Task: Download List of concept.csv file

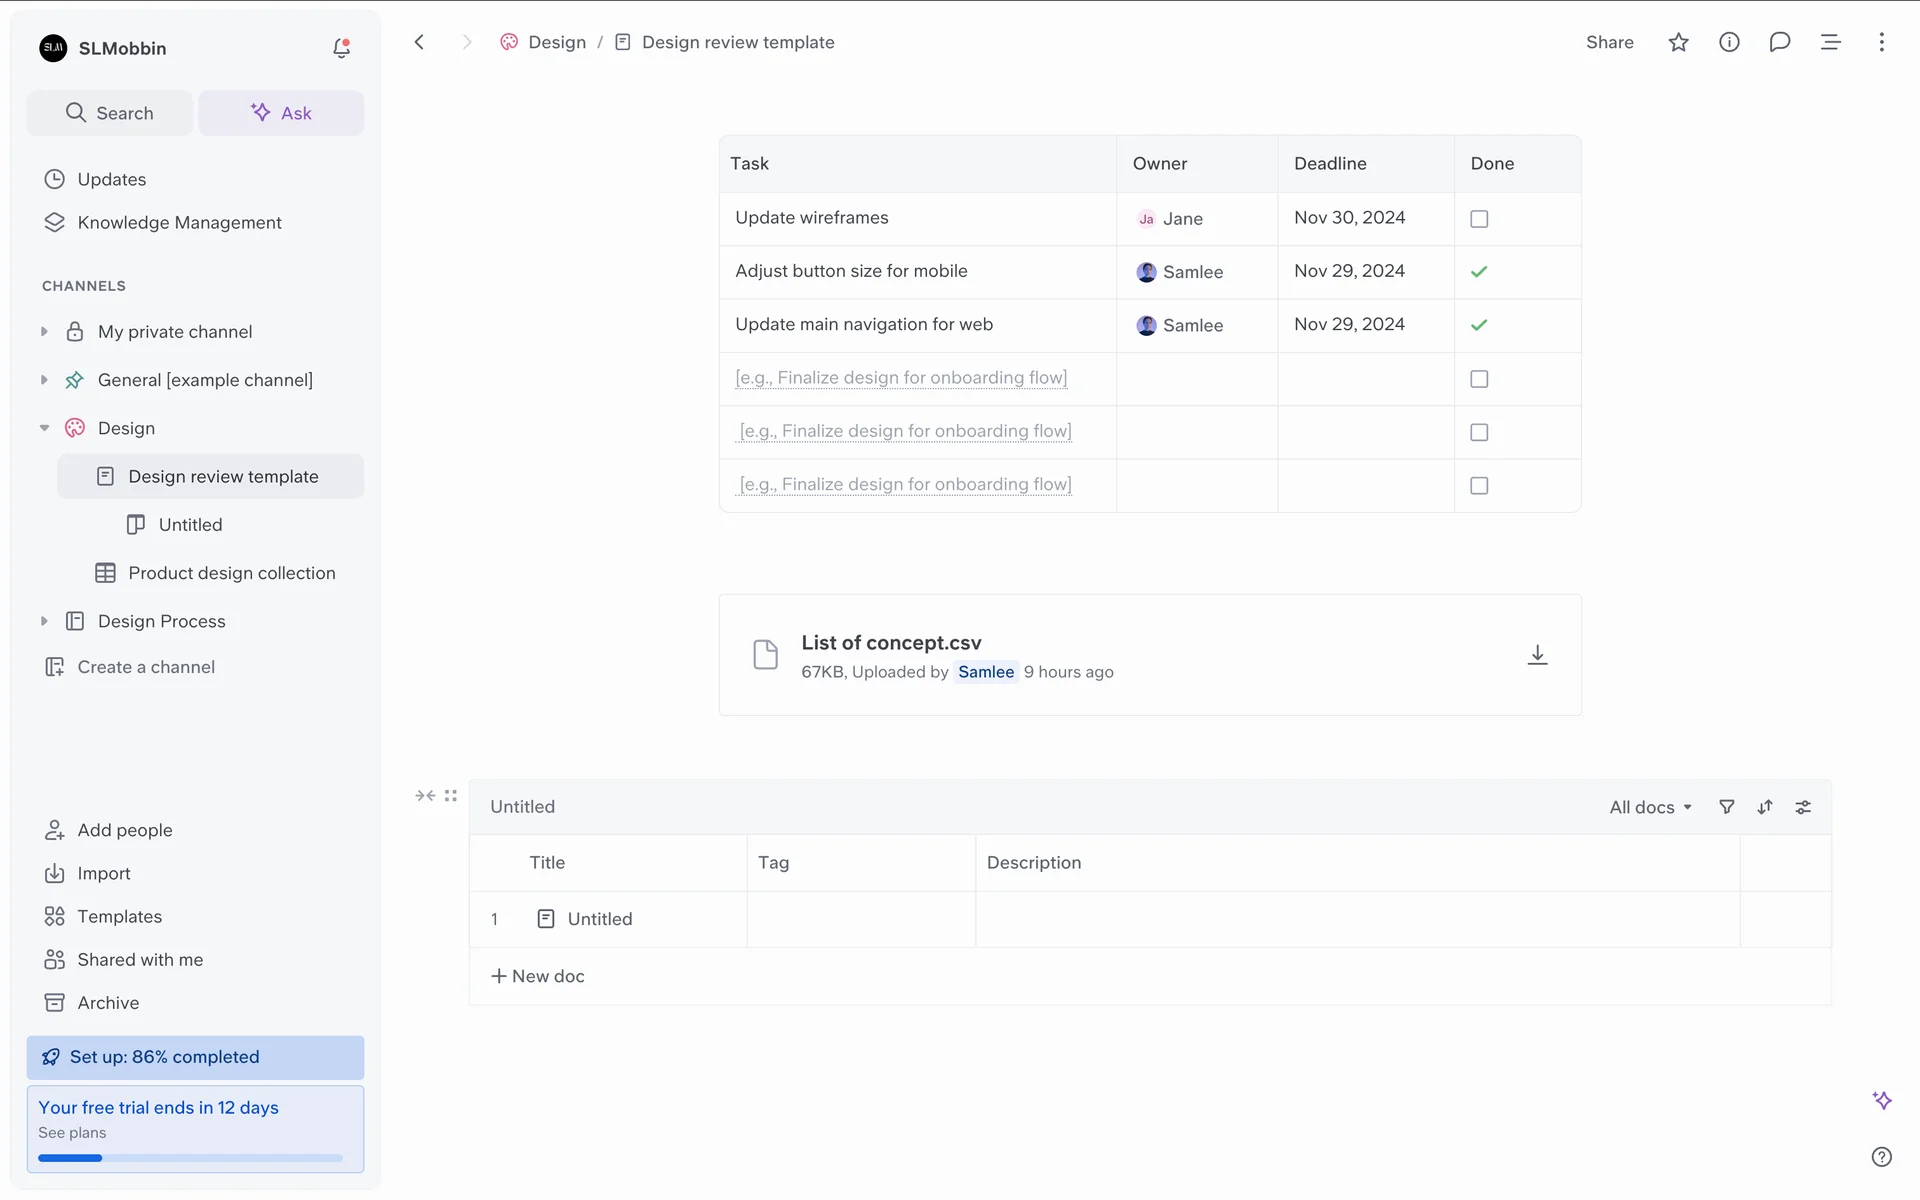Action: (x=1537, y=655)
